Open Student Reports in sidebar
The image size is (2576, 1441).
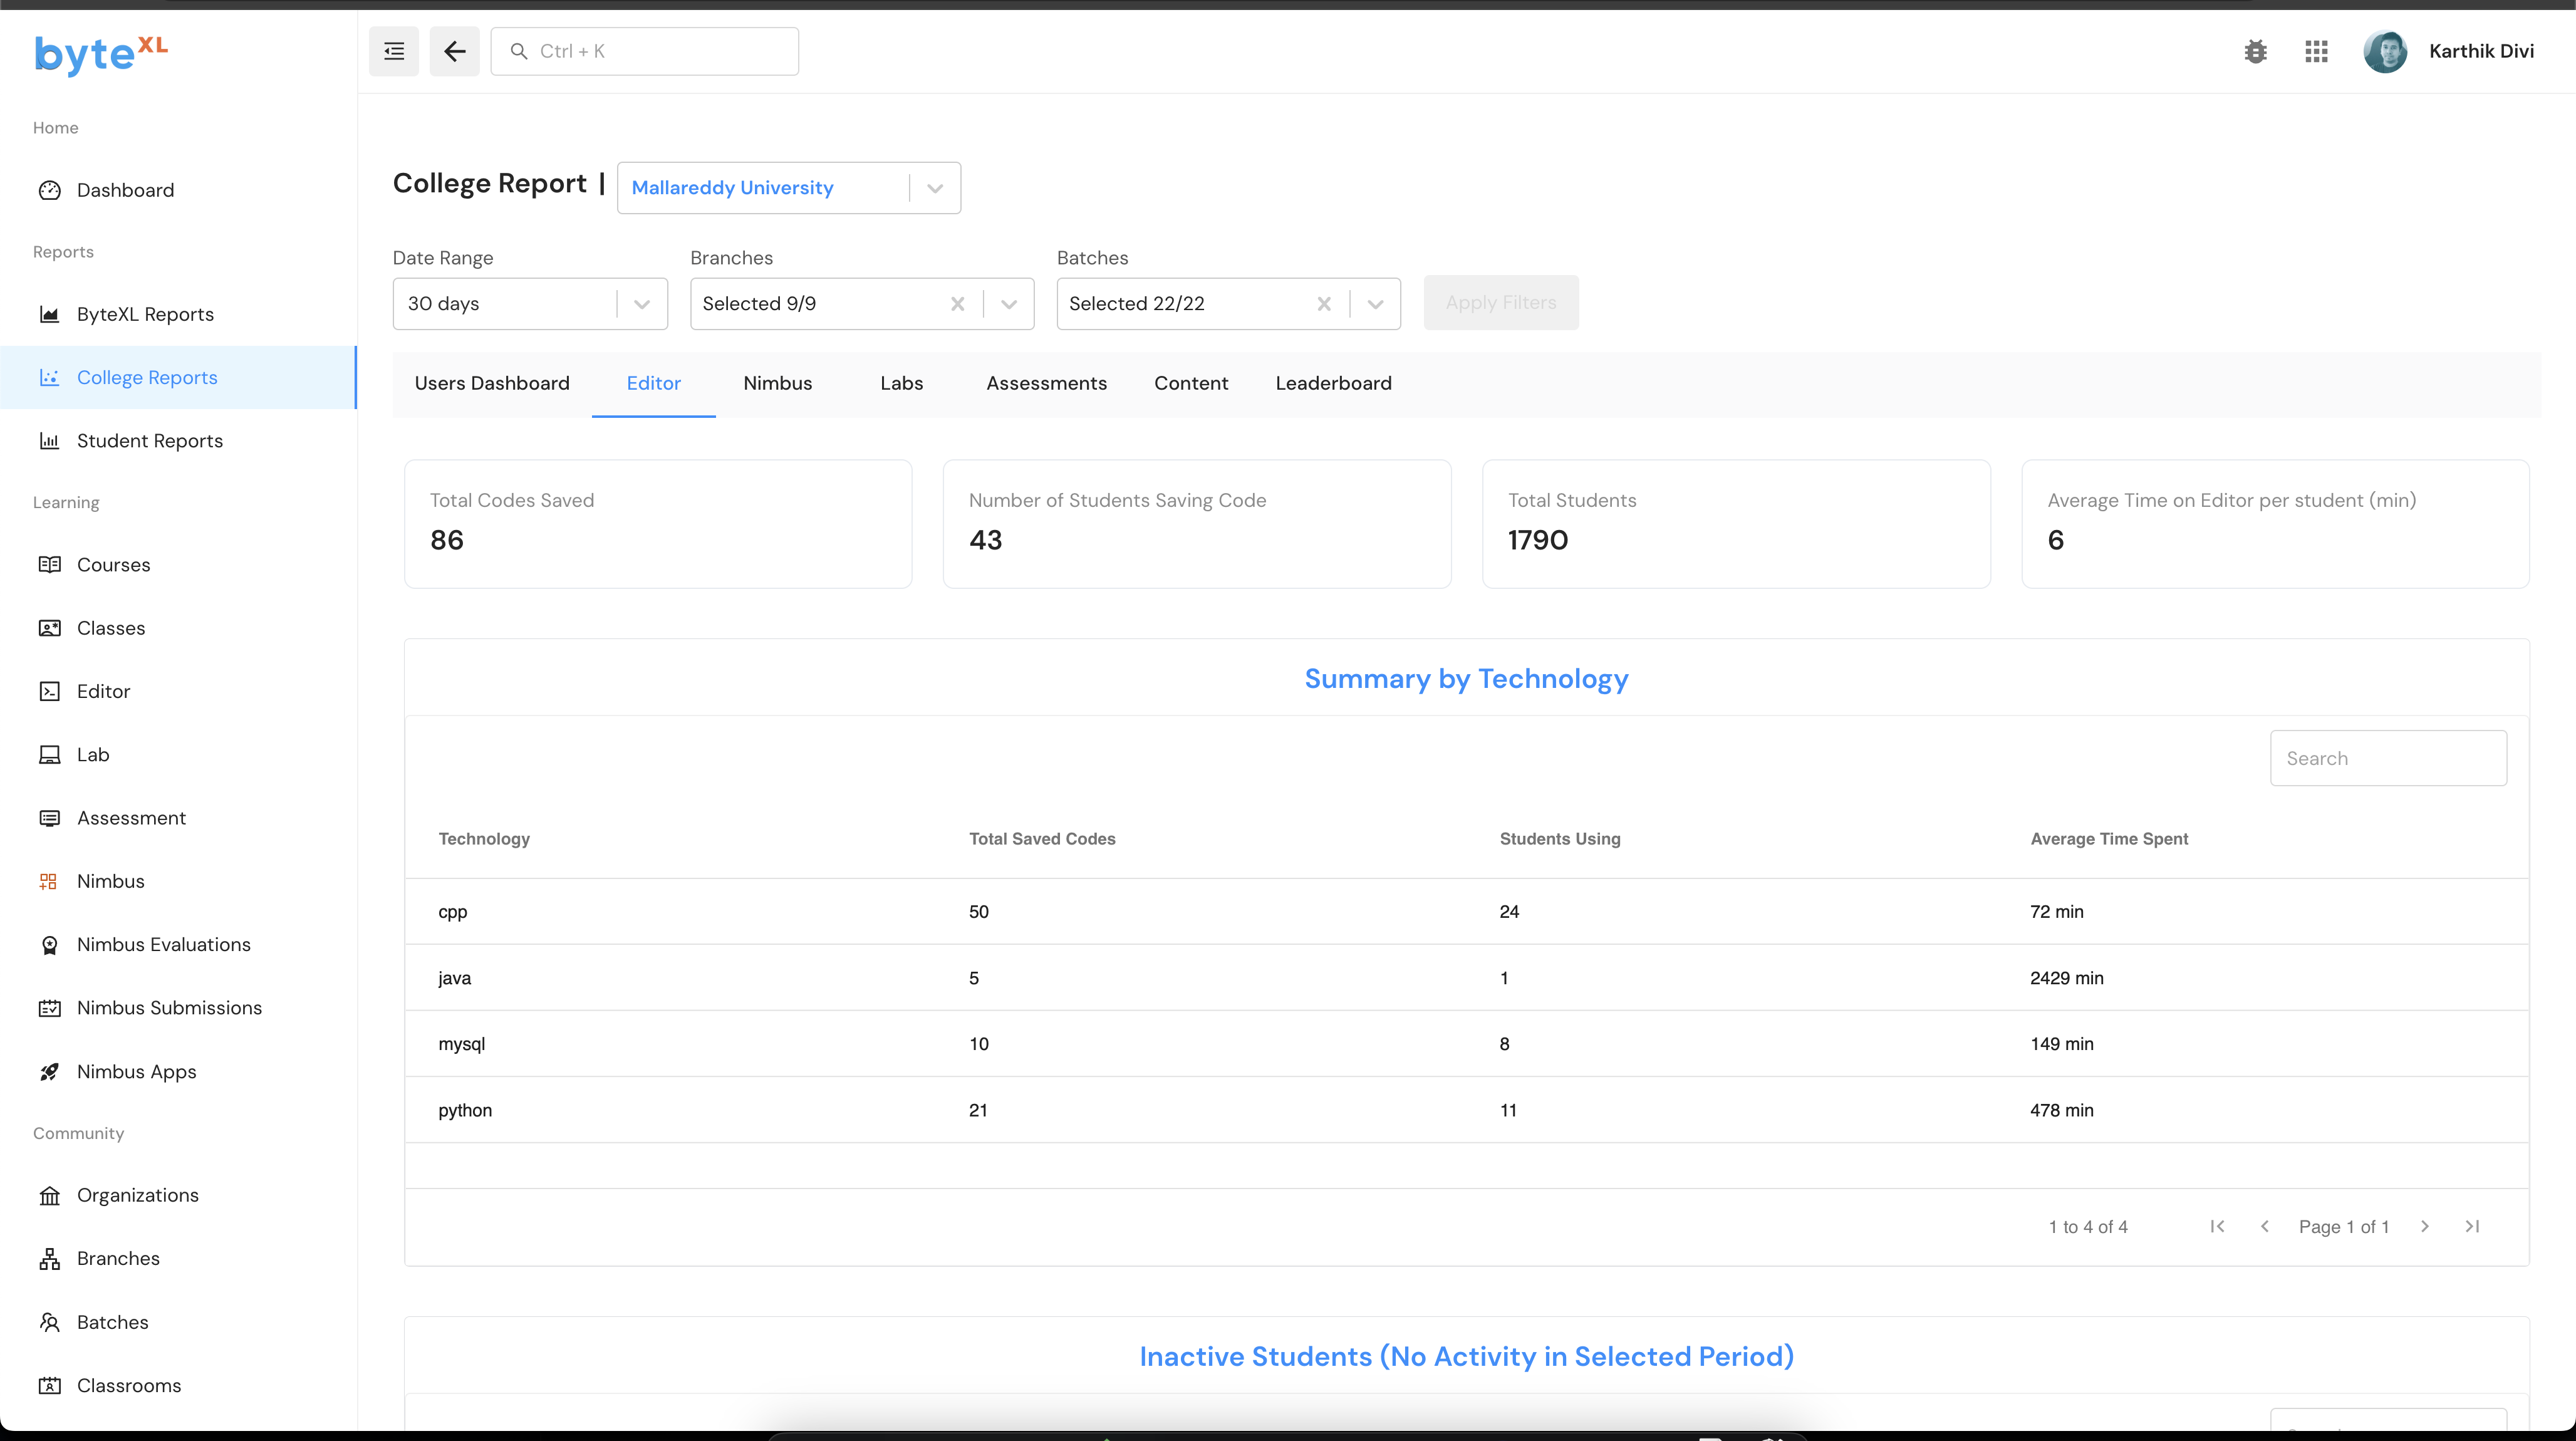pos(149,441)
